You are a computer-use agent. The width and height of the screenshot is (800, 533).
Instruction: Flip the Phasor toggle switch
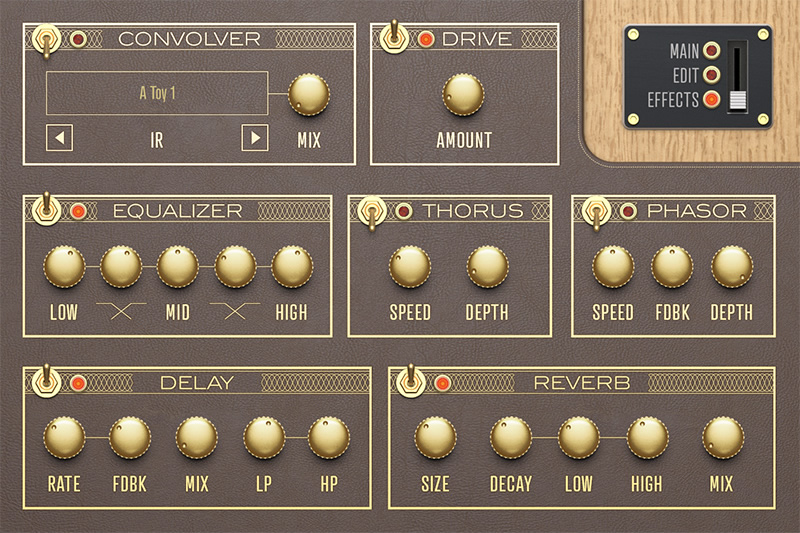pos(596,212)
